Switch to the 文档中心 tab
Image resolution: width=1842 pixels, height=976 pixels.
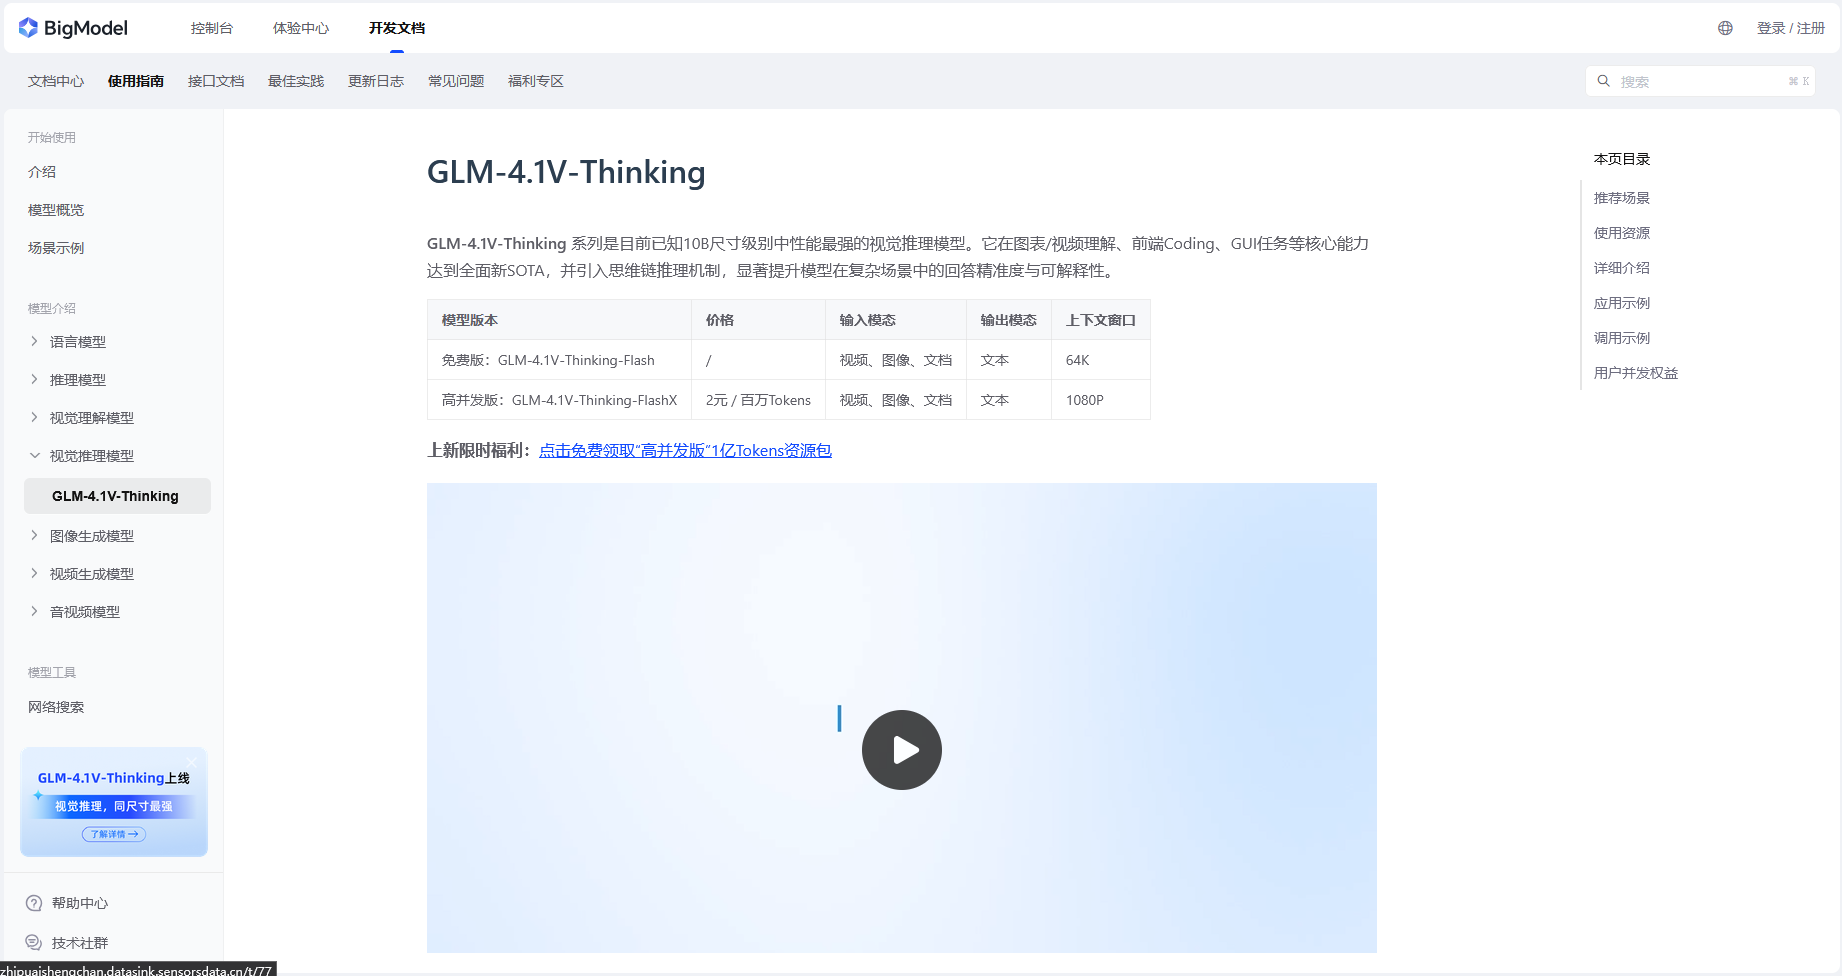click(56, 81)
